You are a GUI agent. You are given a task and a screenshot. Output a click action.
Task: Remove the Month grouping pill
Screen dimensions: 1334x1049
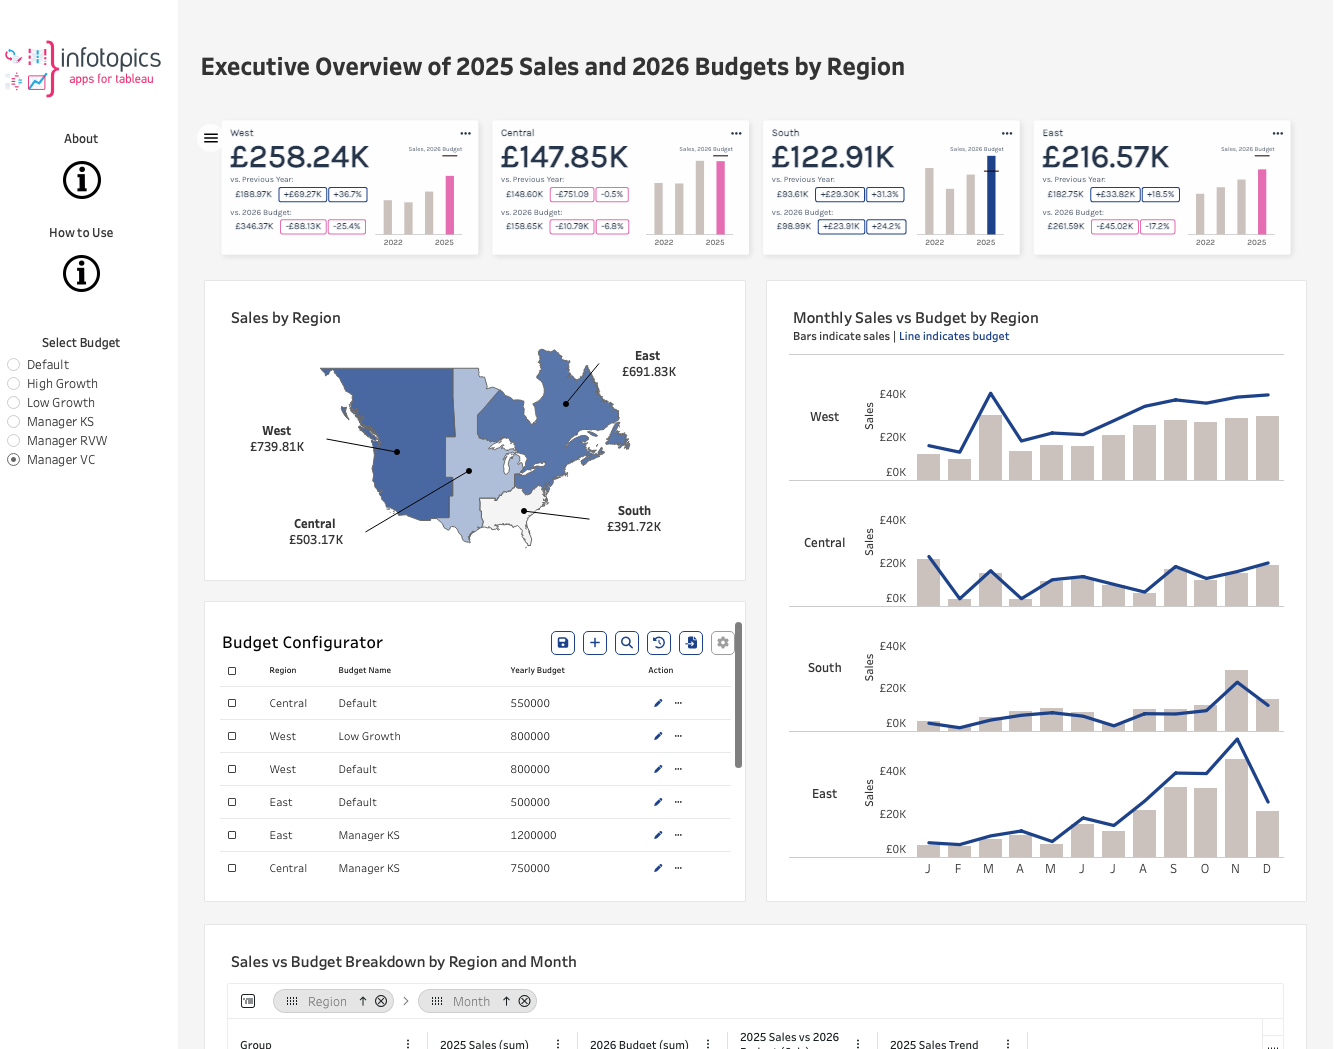click(524, 1002)
